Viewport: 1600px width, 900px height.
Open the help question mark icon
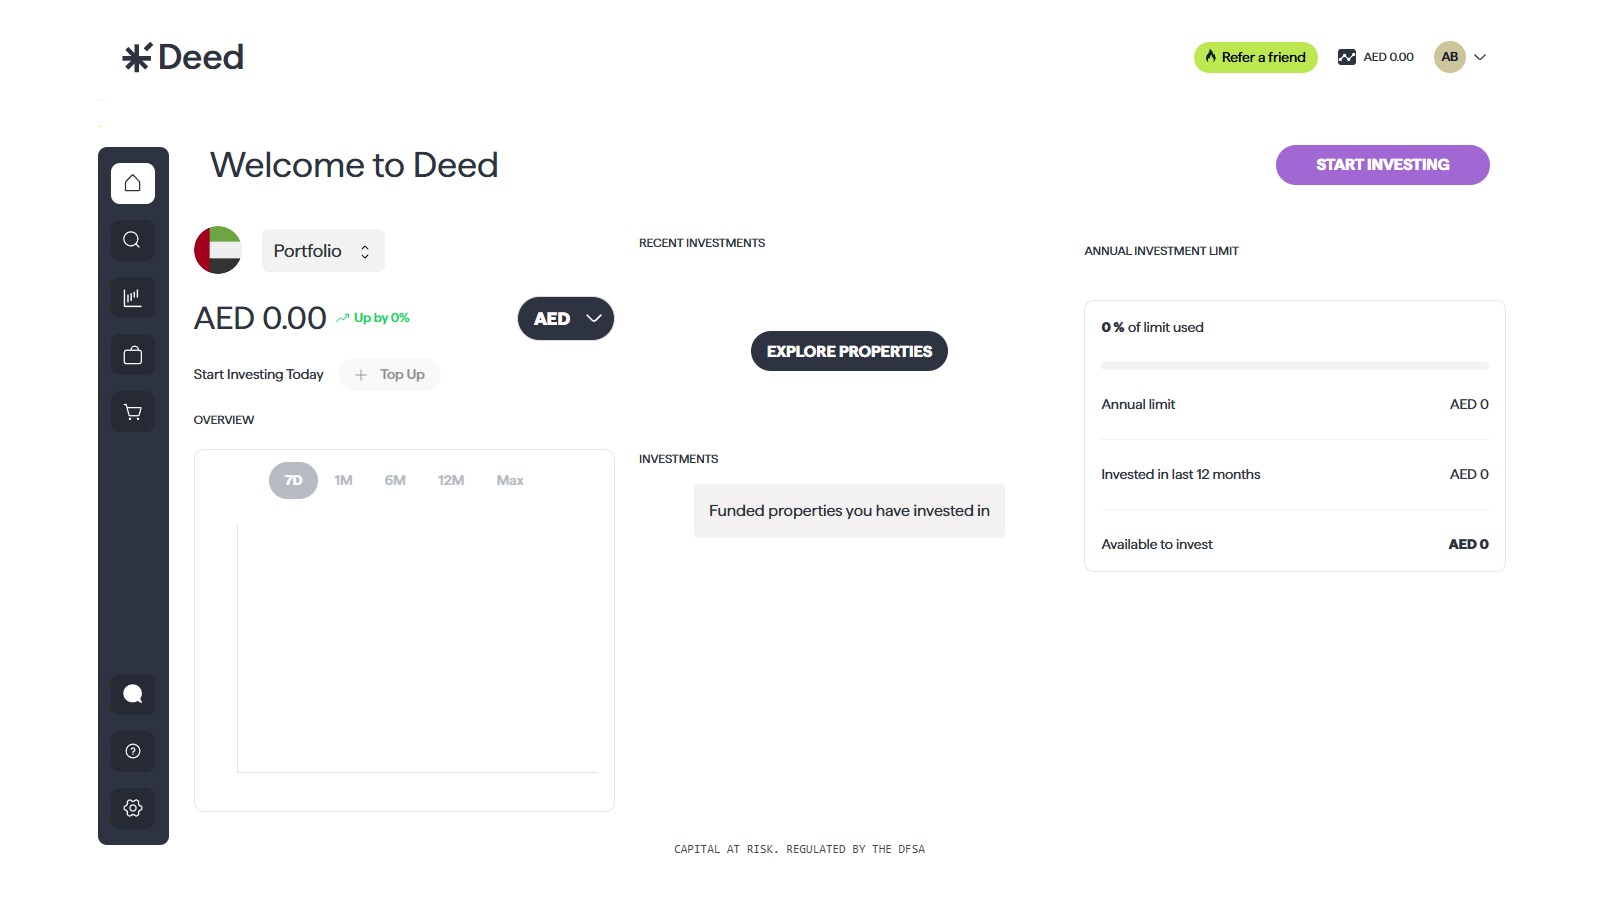(133, 751)
